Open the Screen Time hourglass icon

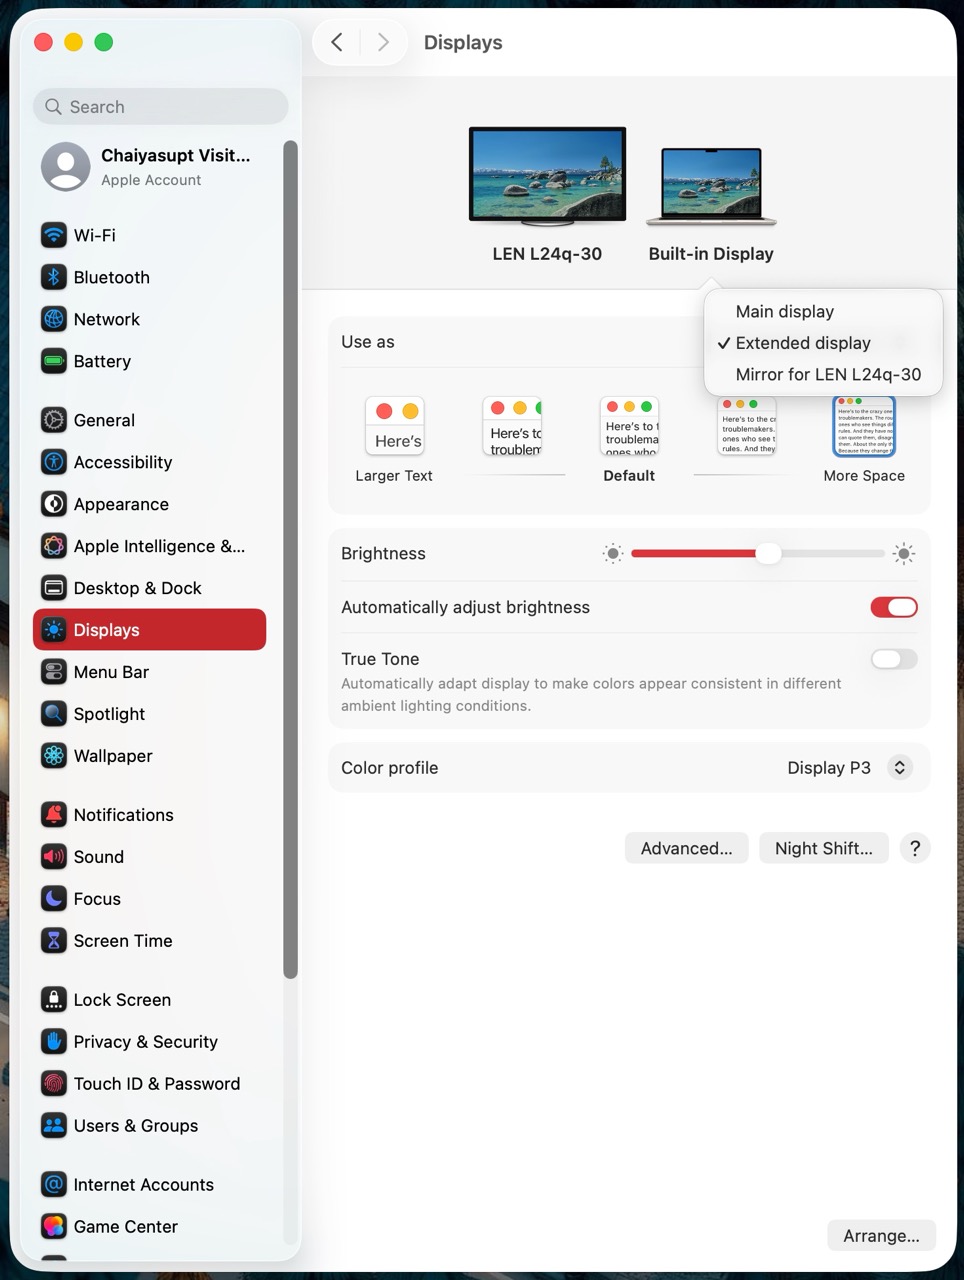point(54,941)
